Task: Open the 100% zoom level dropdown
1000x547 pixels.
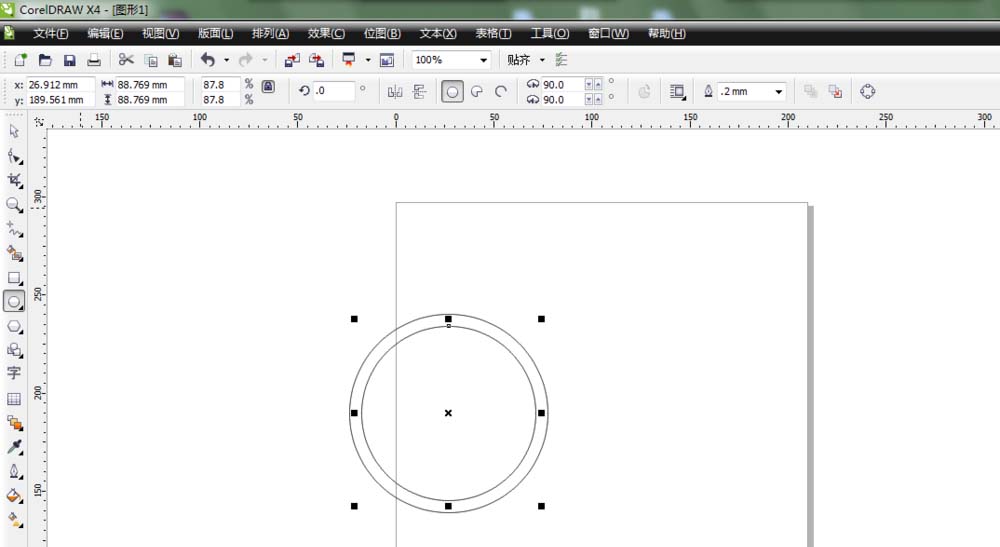Action: pyautogui.click(x=483, y=60)
